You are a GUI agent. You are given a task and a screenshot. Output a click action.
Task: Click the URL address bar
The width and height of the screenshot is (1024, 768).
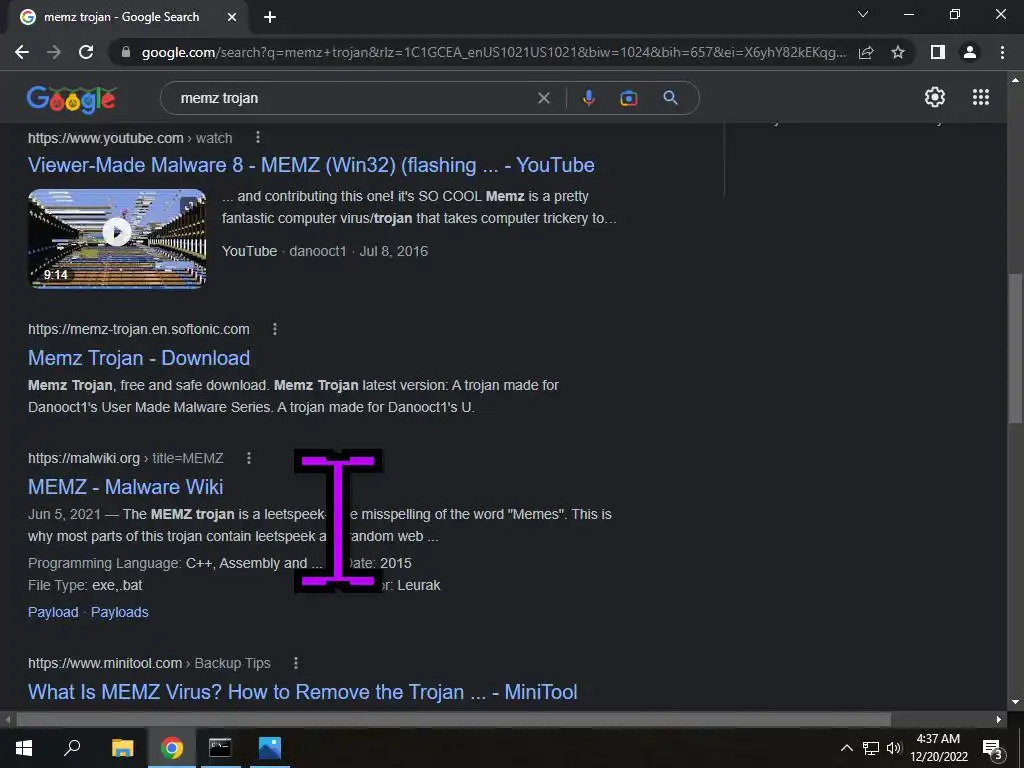click(493, 52)
